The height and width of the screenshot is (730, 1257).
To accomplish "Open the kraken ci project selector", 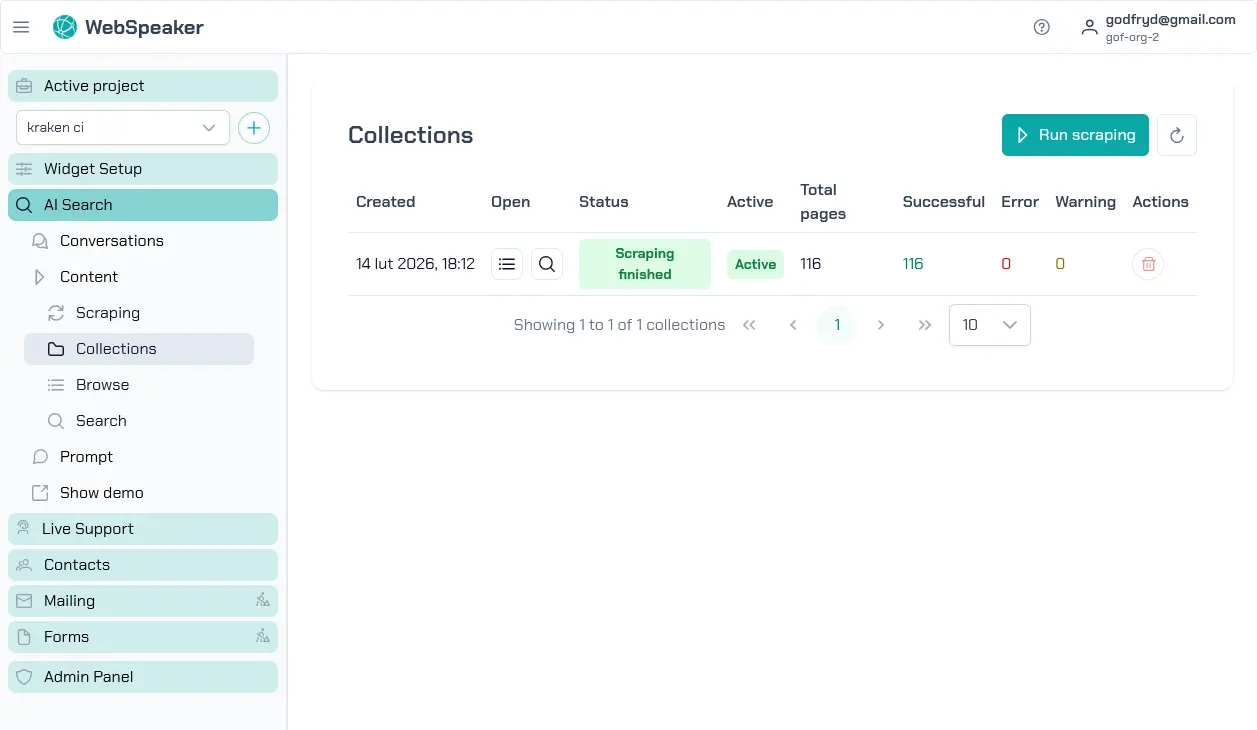I will [122, 127].
